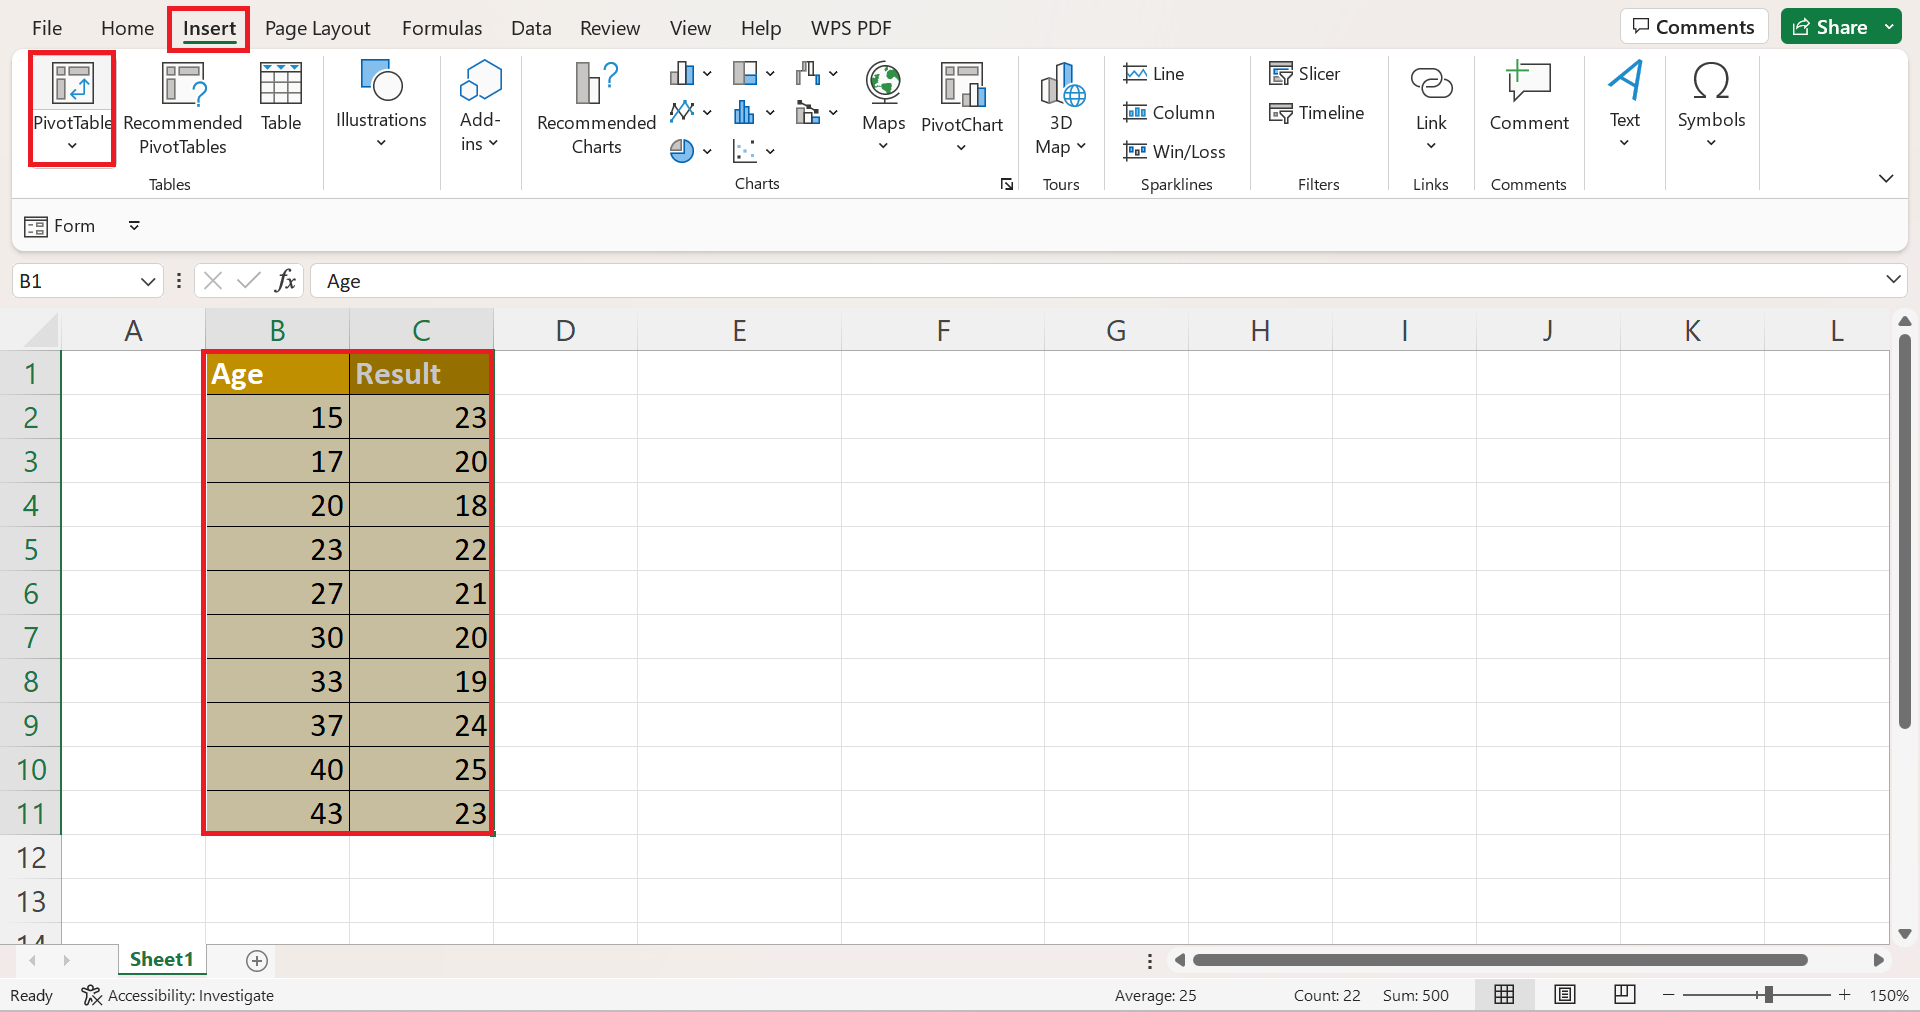Open the Comments pane button
Viewport: 1920px width, 1012px height.
pyautogui.click(x=1694, y=27)
